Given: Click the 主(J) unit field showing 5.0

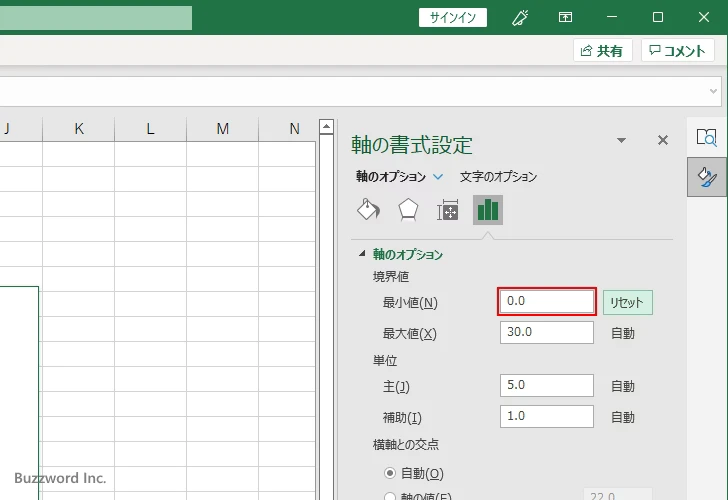Looking at the screenshot, I should point(546,385).
